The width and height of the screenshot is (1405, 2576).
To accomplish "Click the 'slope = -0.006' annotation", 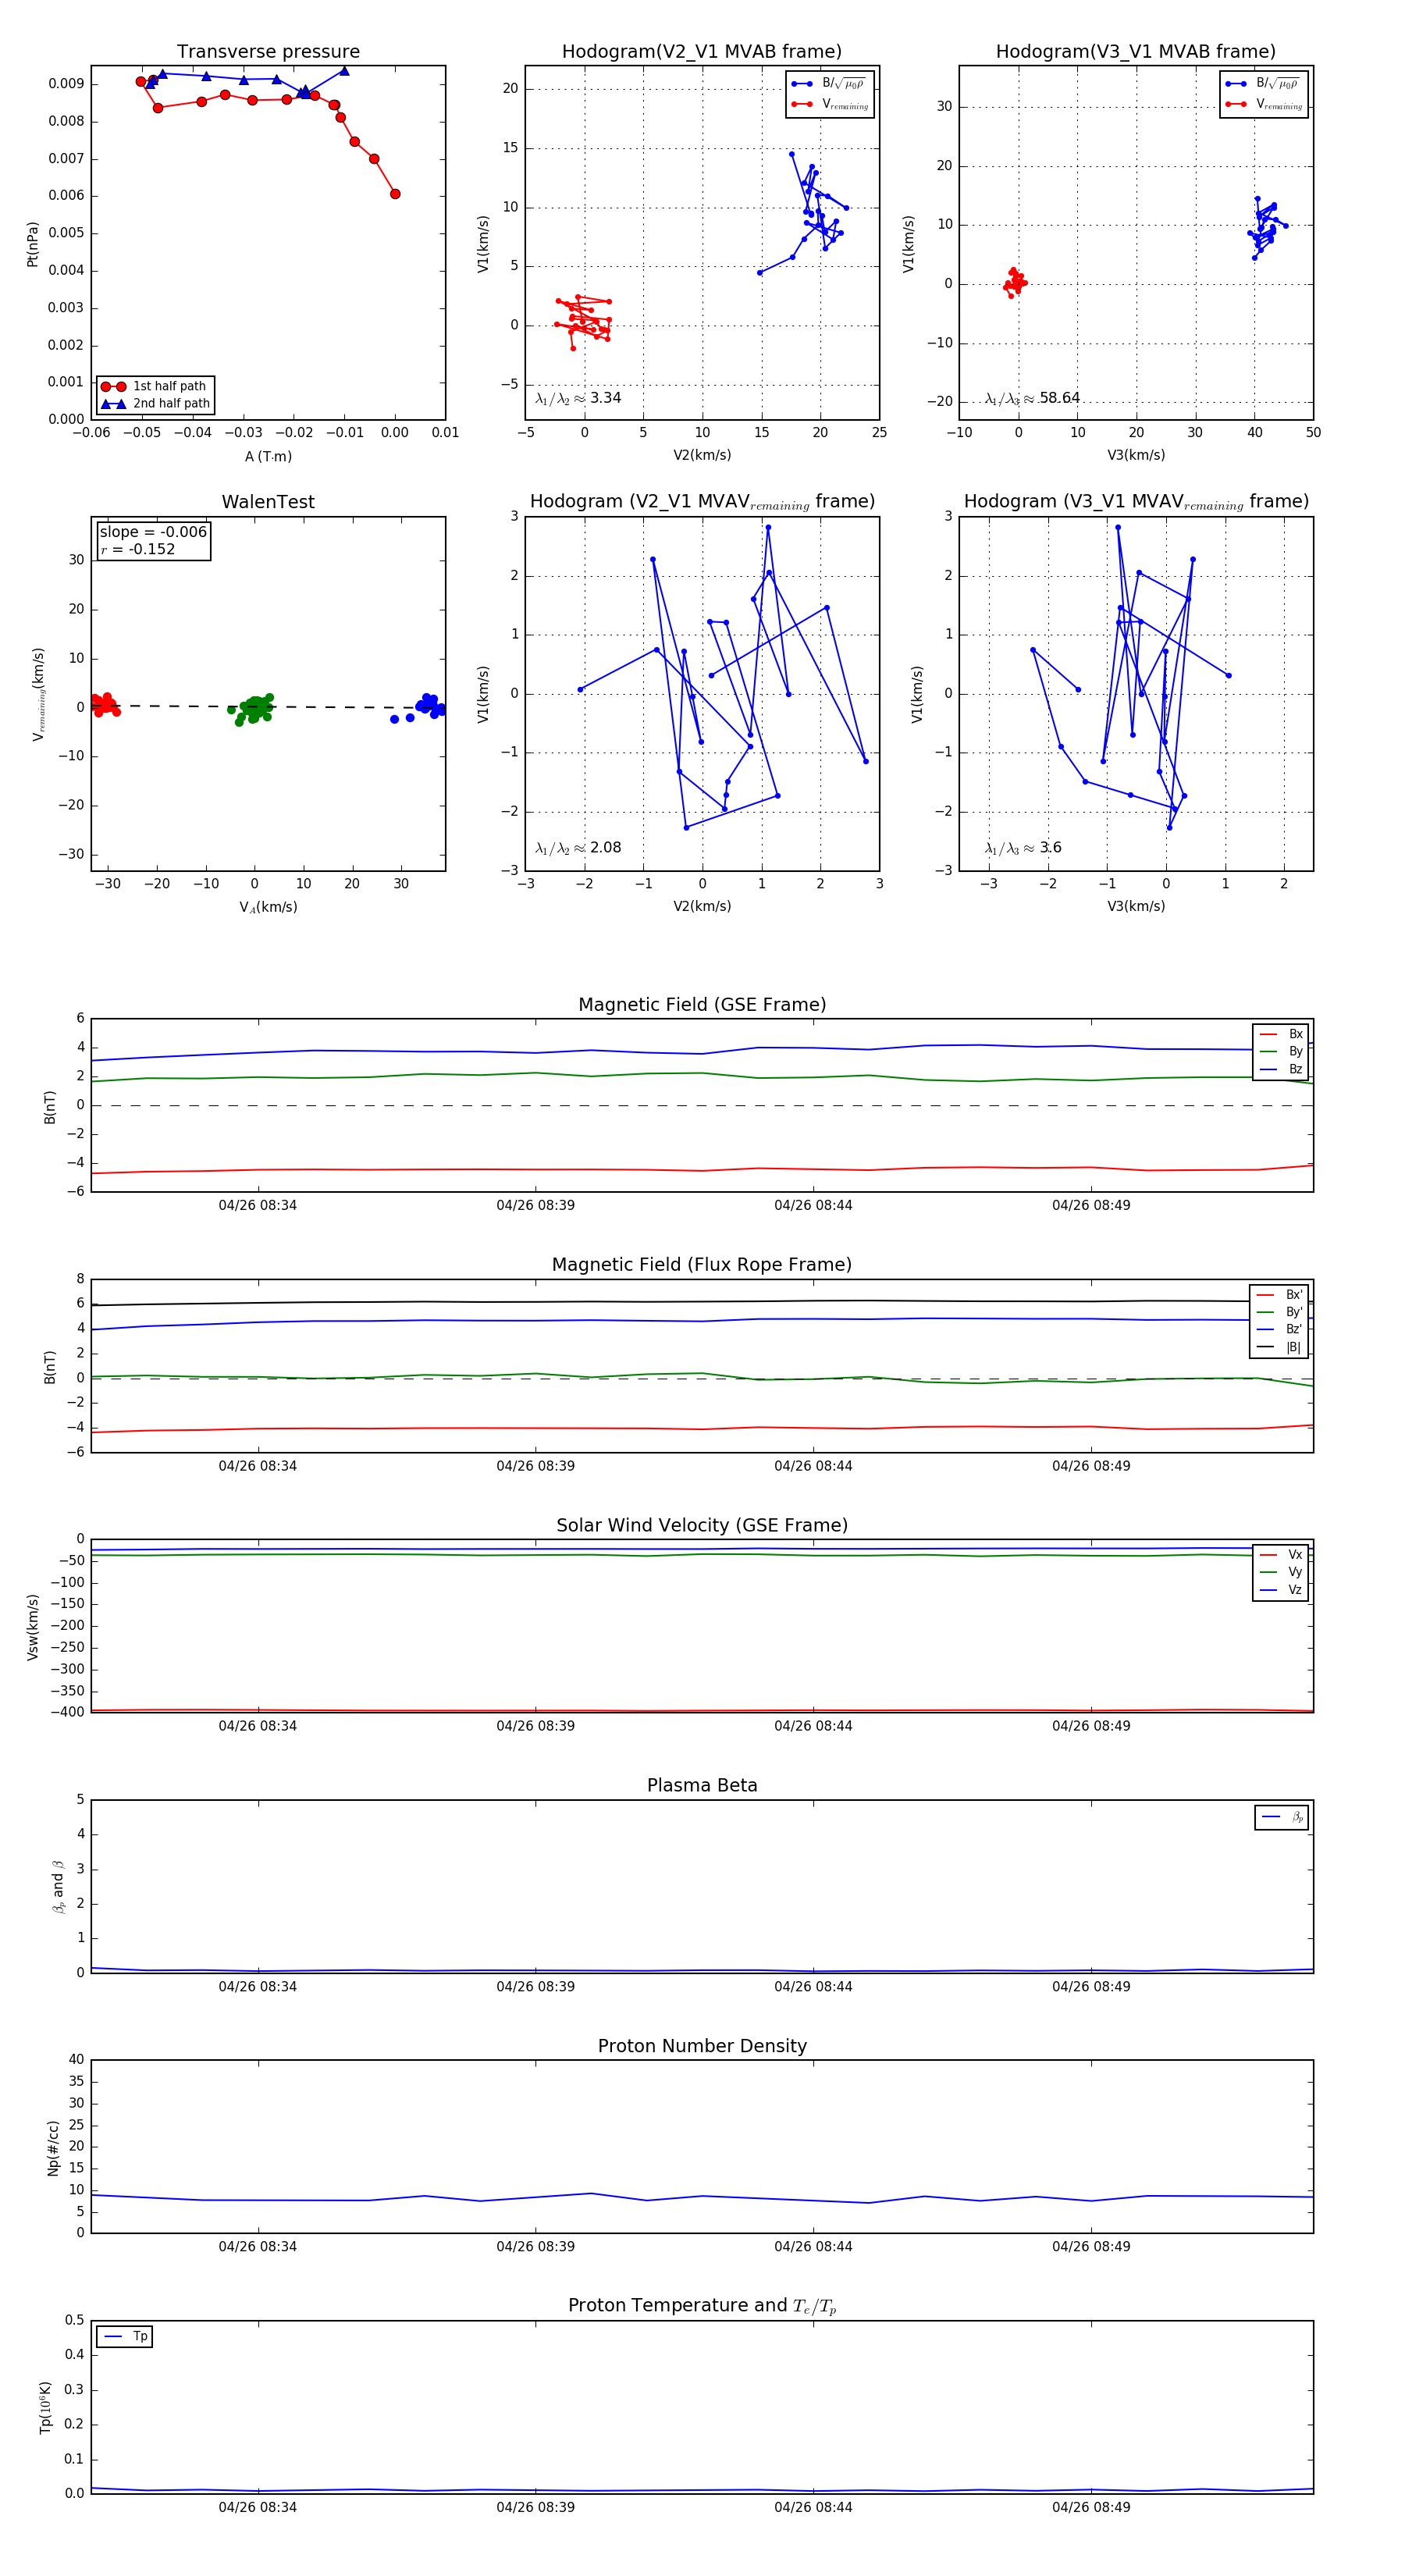I will (x=153, y=532).
